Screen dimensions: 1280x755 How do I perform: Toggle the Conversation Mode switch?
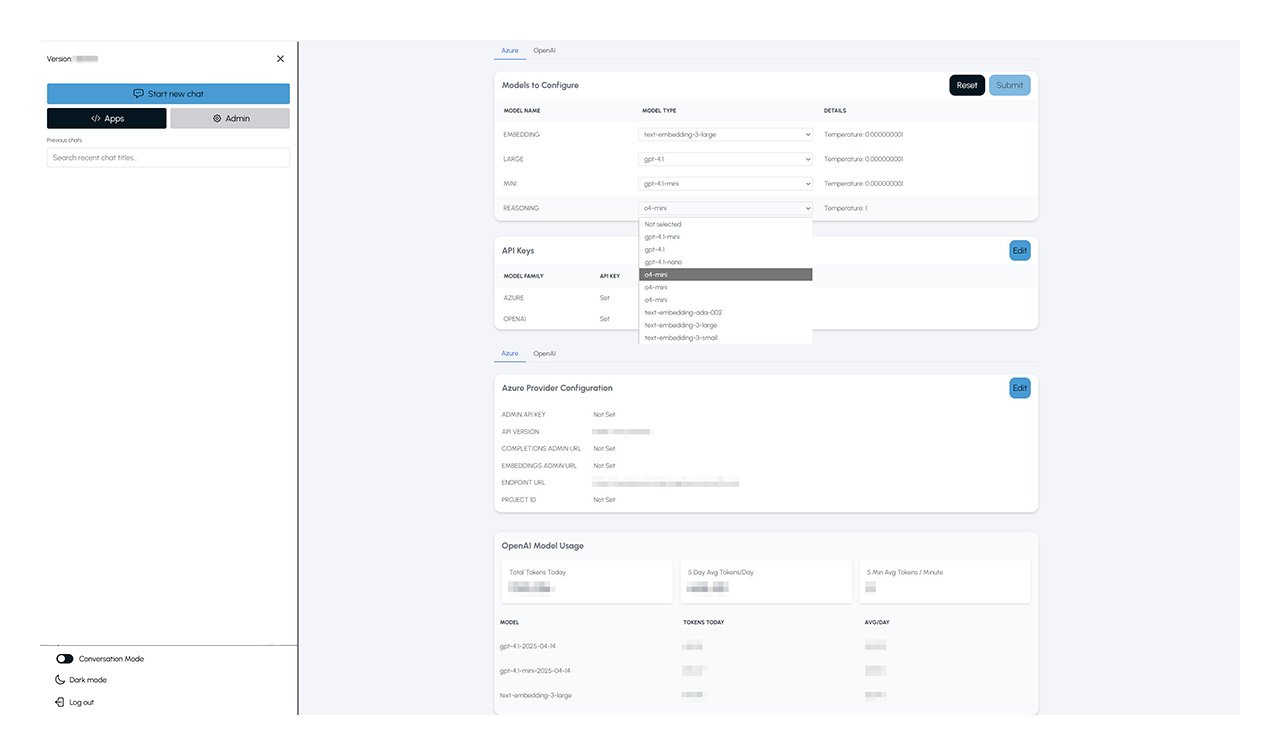[65, 659]
